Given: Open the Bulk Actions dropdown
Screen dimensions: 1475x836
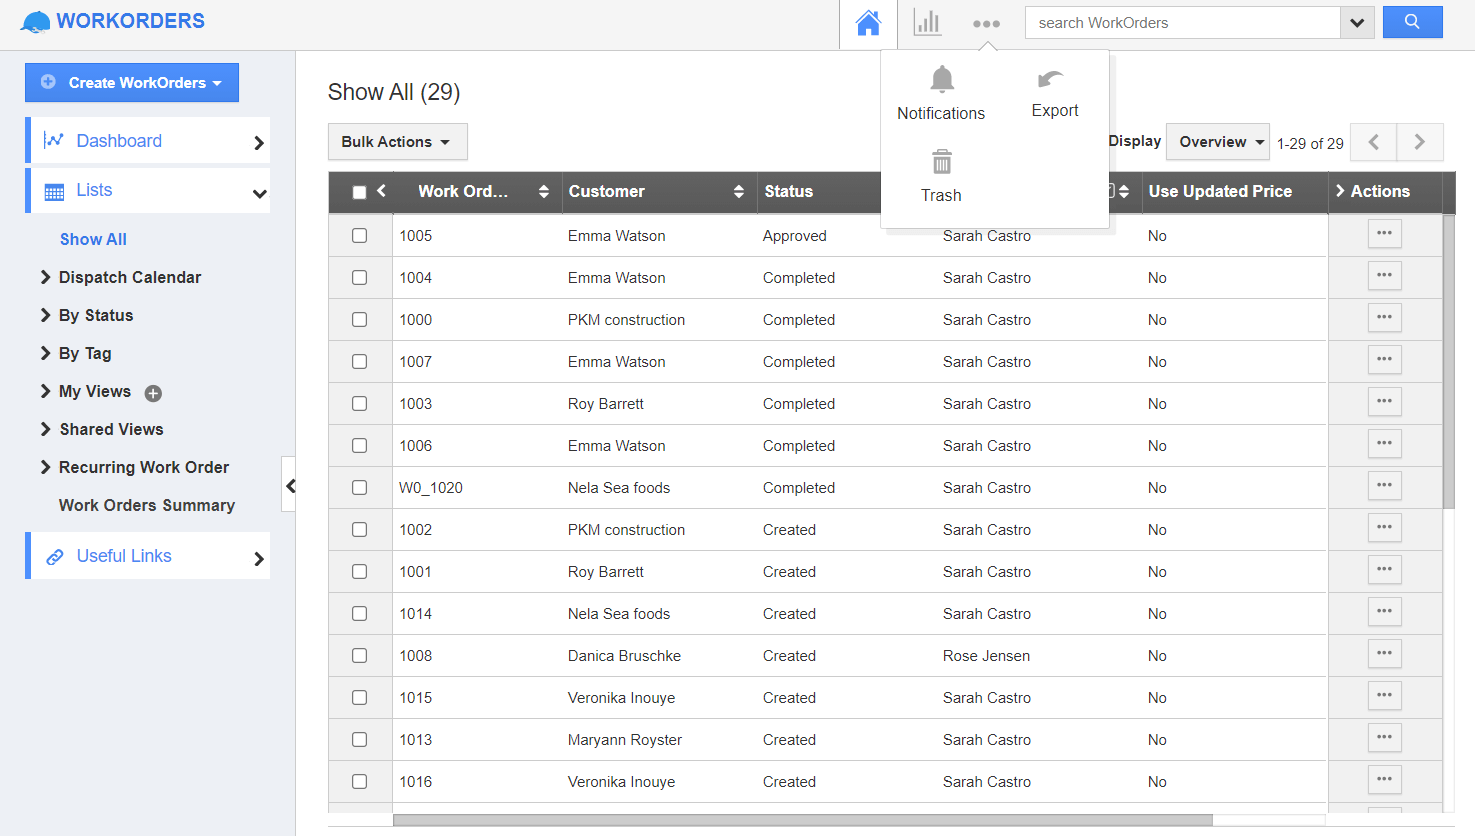Looking at the screenshot, I should (x=397, y=141).
